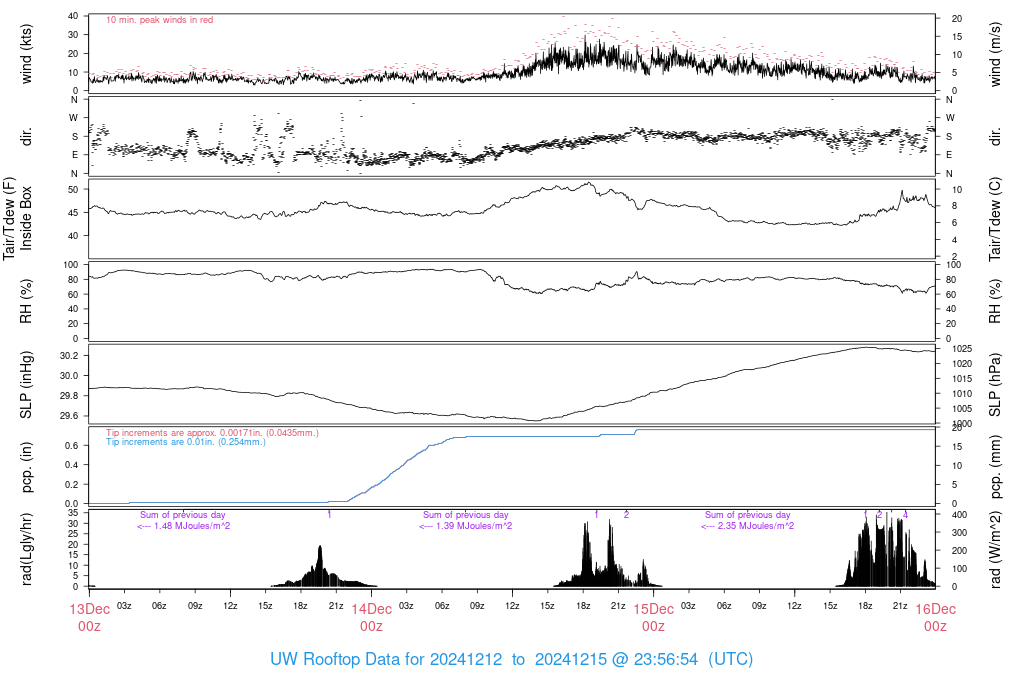The width and height of the screenshot is (1024, 700).
Task: Click the '30.2' inHg tick value
Action: [x=69, y=356]
